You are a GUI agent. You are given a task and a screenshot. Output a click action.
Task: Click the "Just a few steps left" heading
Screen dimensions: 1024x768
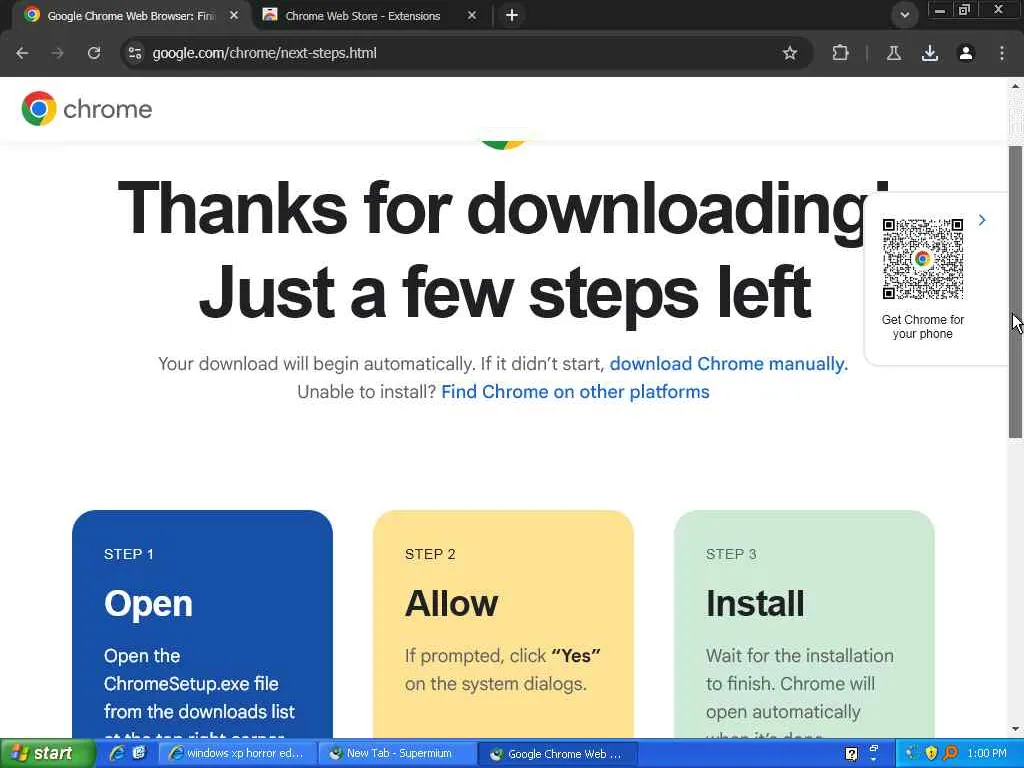click(x=505, y=293)
